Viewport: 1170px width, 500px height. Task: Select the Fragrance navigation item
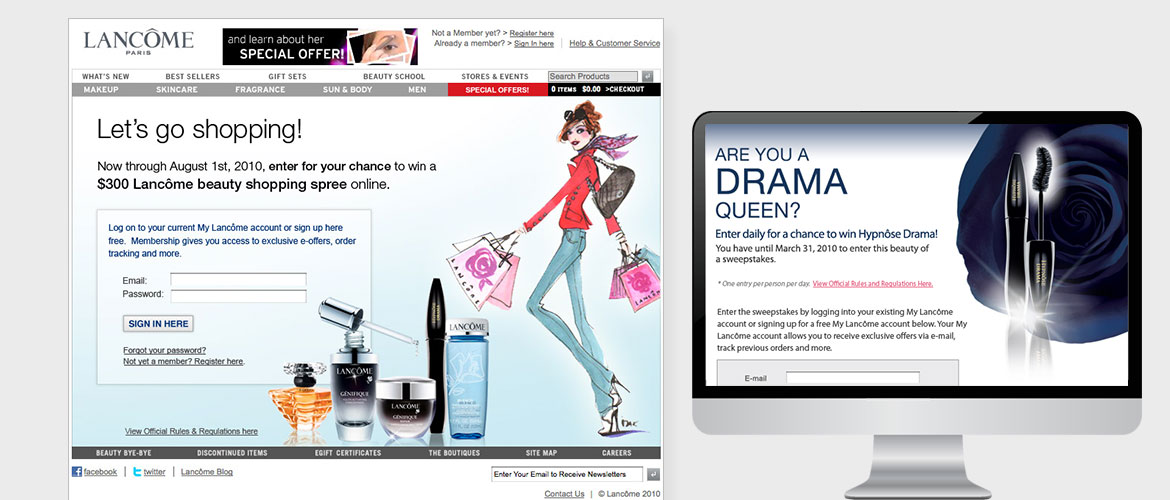(260, 90)
